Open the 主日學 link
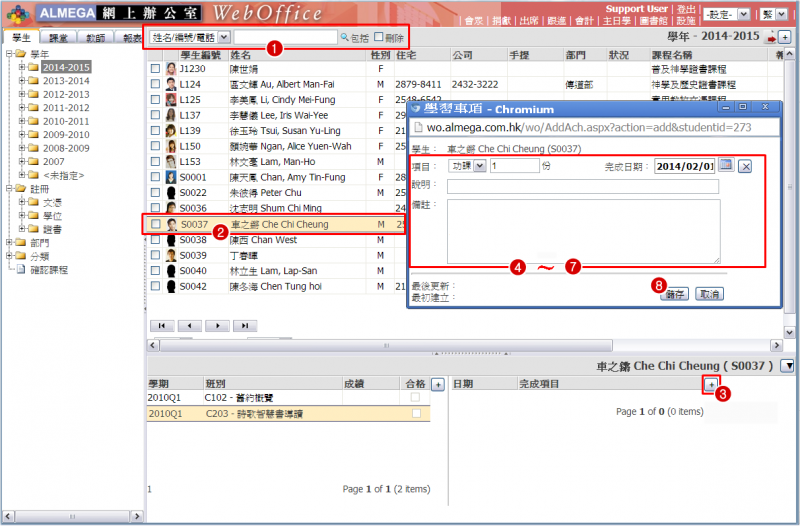800x526 pixels. [x=616, y=20]
